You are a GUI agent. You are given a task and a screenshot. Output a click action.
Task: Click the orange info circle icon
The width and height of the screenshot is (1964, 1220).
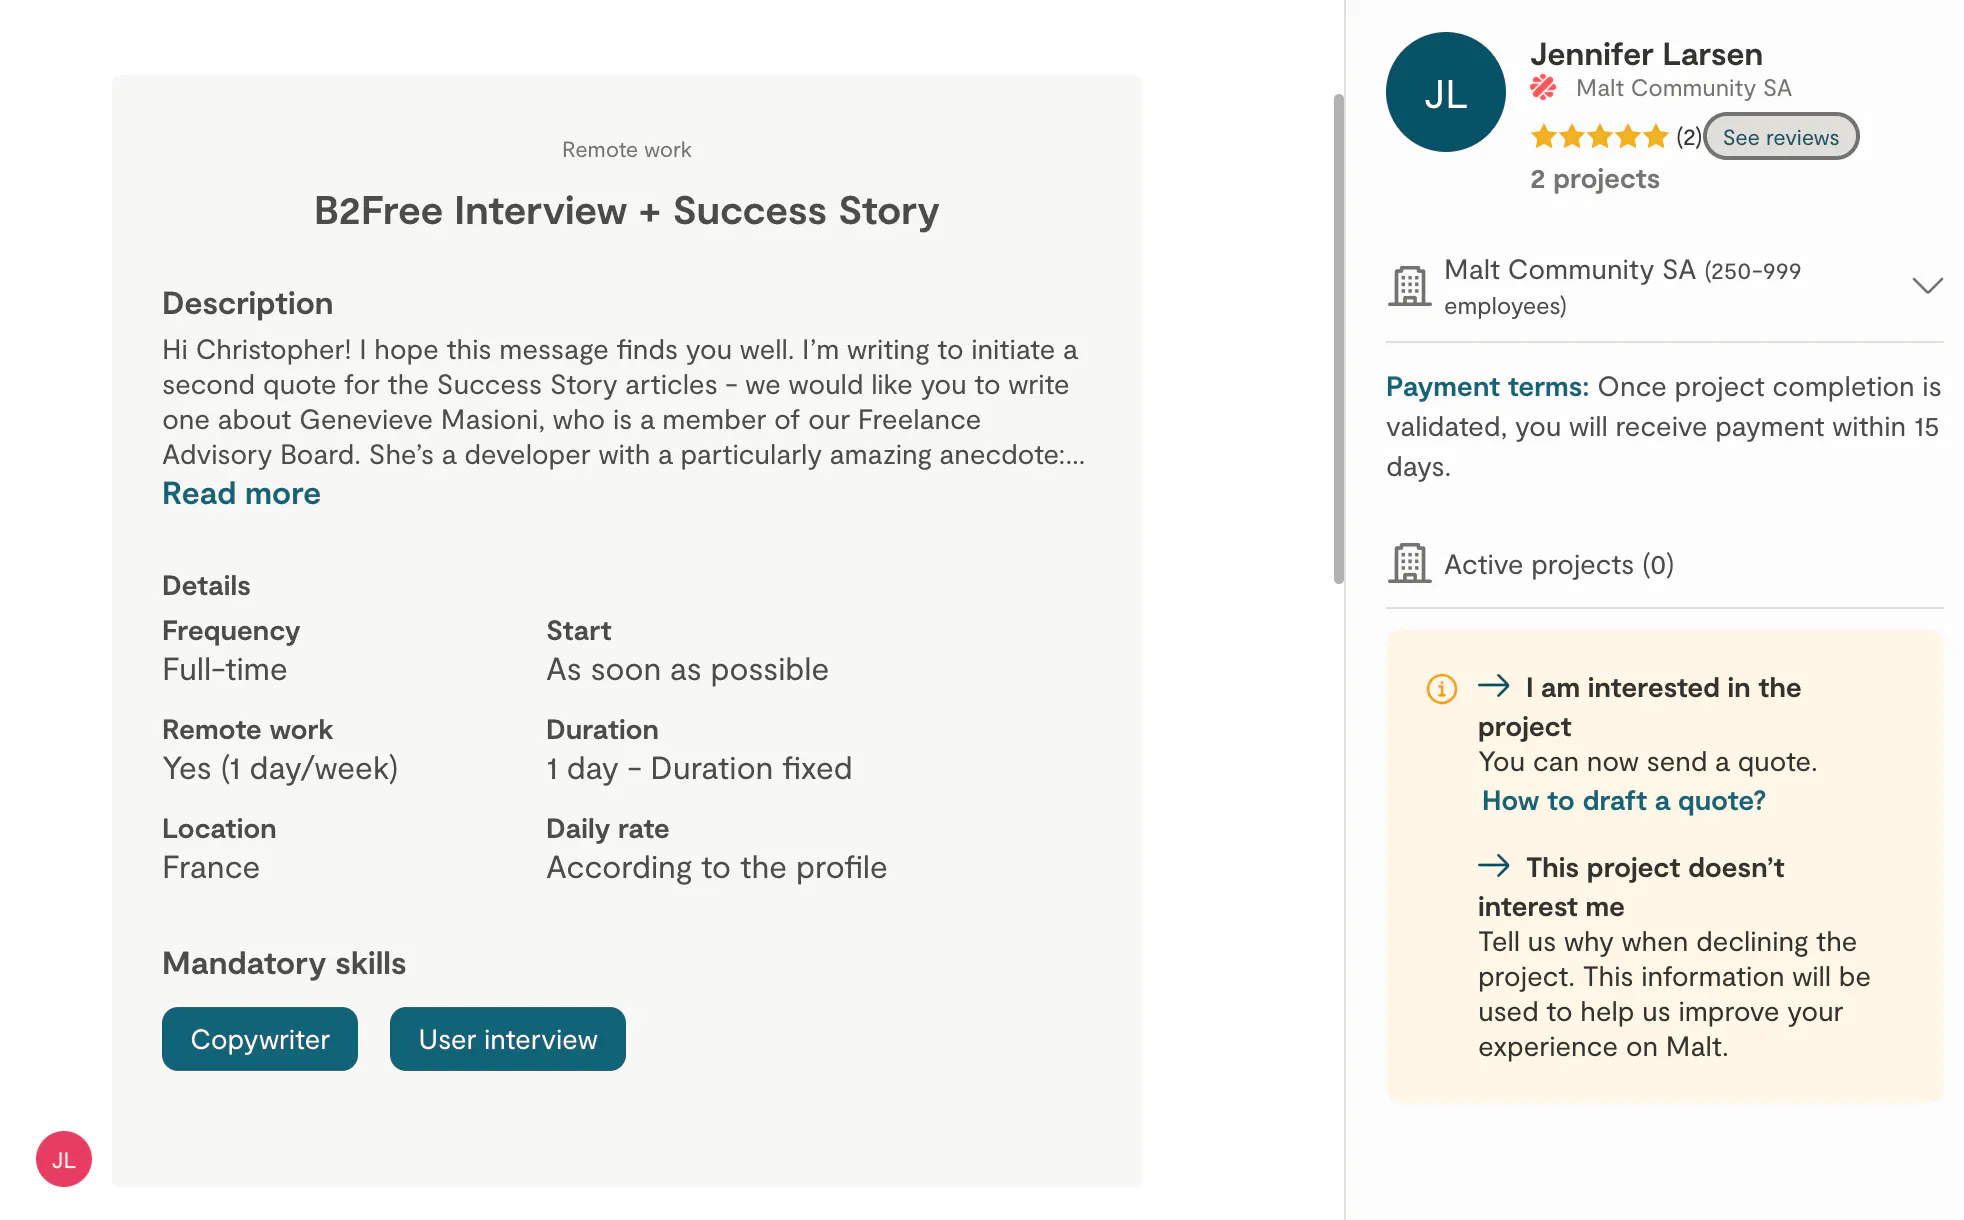(x=1441, y=688)
